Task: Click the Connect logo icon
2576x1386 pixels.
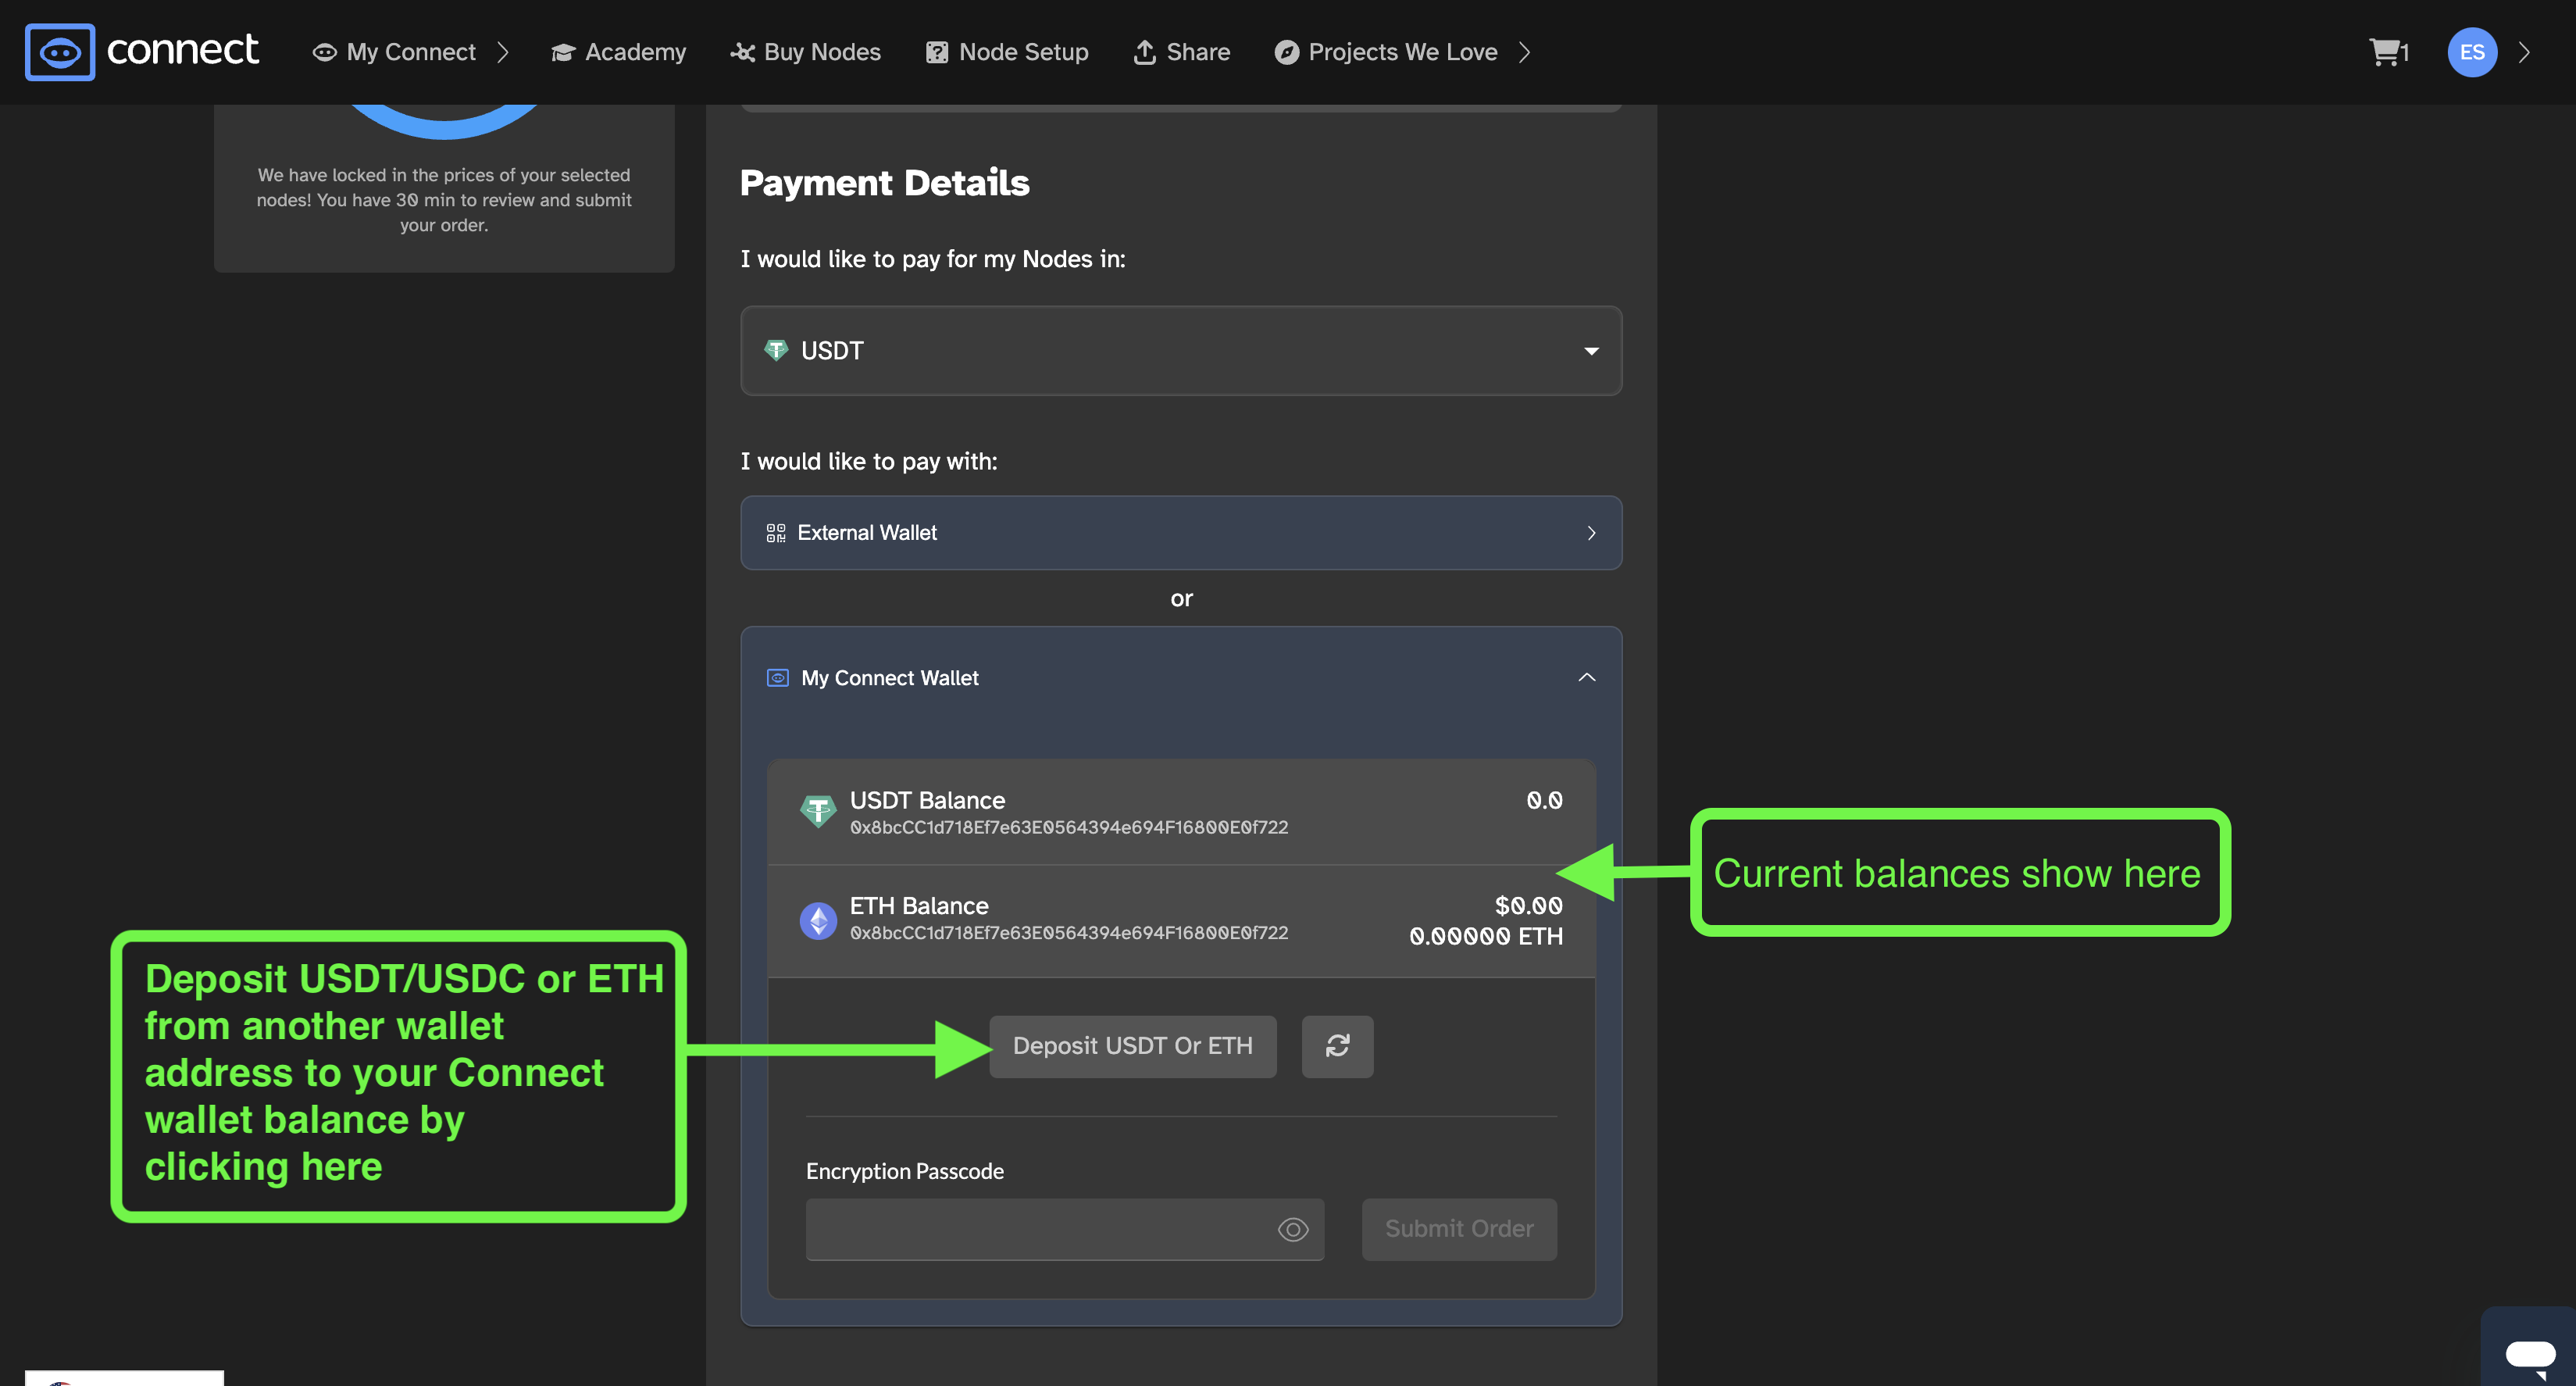Action: pos(60,52)
